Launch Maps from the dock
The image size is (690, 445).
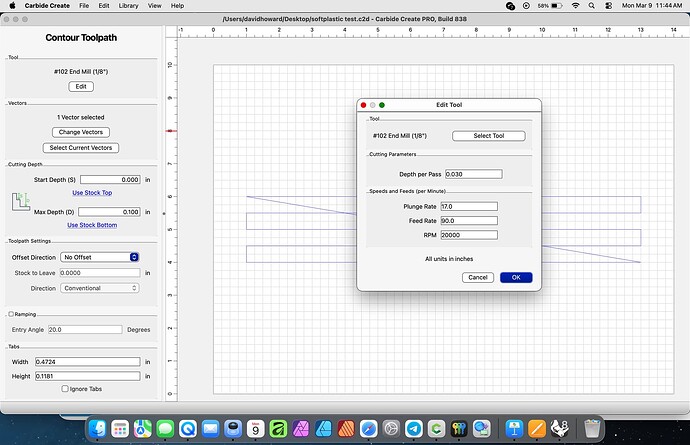coord(143,428)
